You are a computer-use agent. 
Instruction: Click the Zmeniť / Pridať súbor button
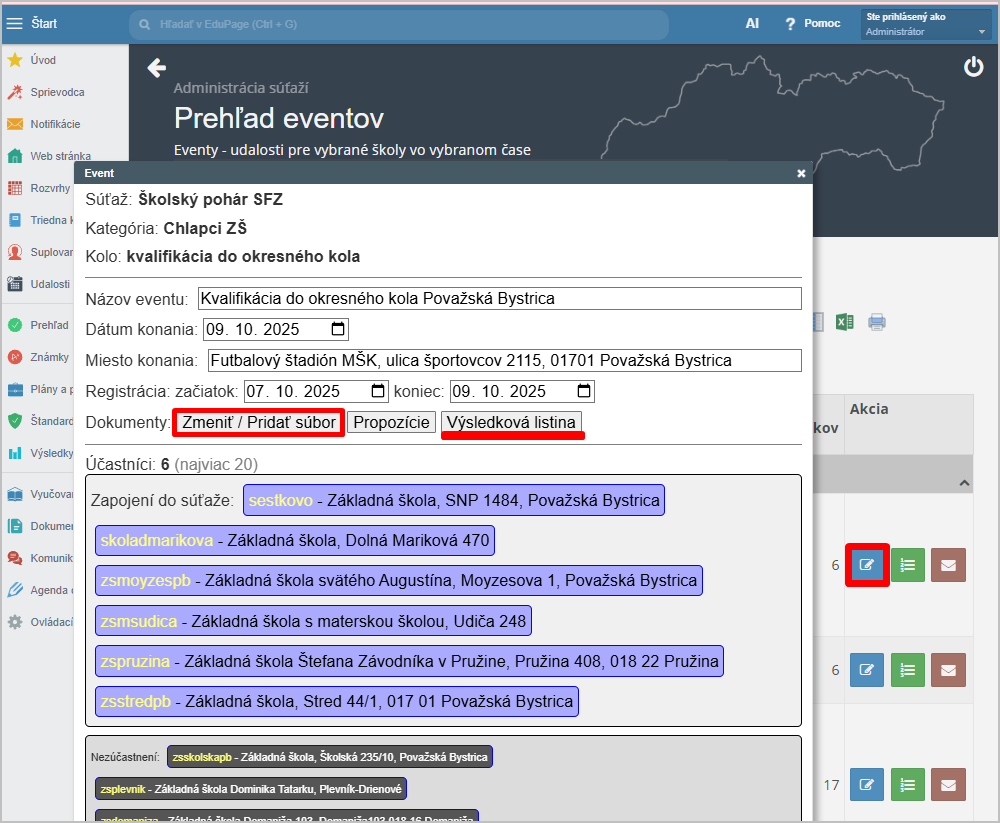point(258,423)
